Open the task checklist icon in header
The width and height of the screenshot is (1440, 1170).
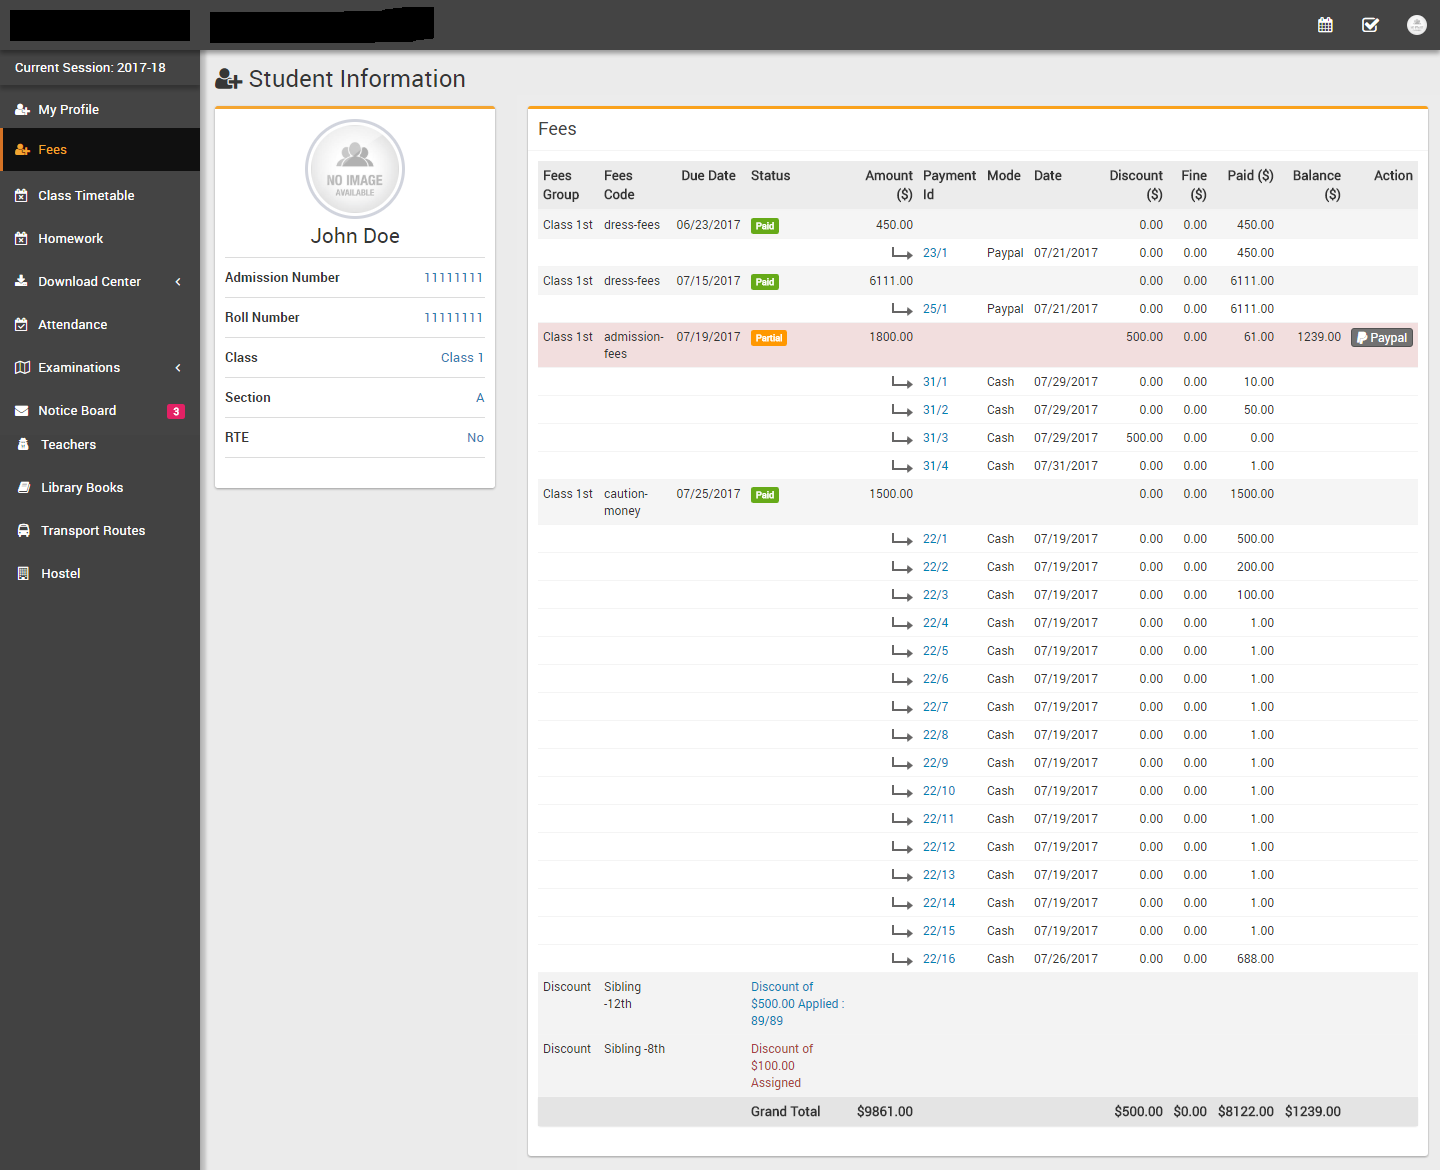pyautogui.click(x=1370, y=25)
